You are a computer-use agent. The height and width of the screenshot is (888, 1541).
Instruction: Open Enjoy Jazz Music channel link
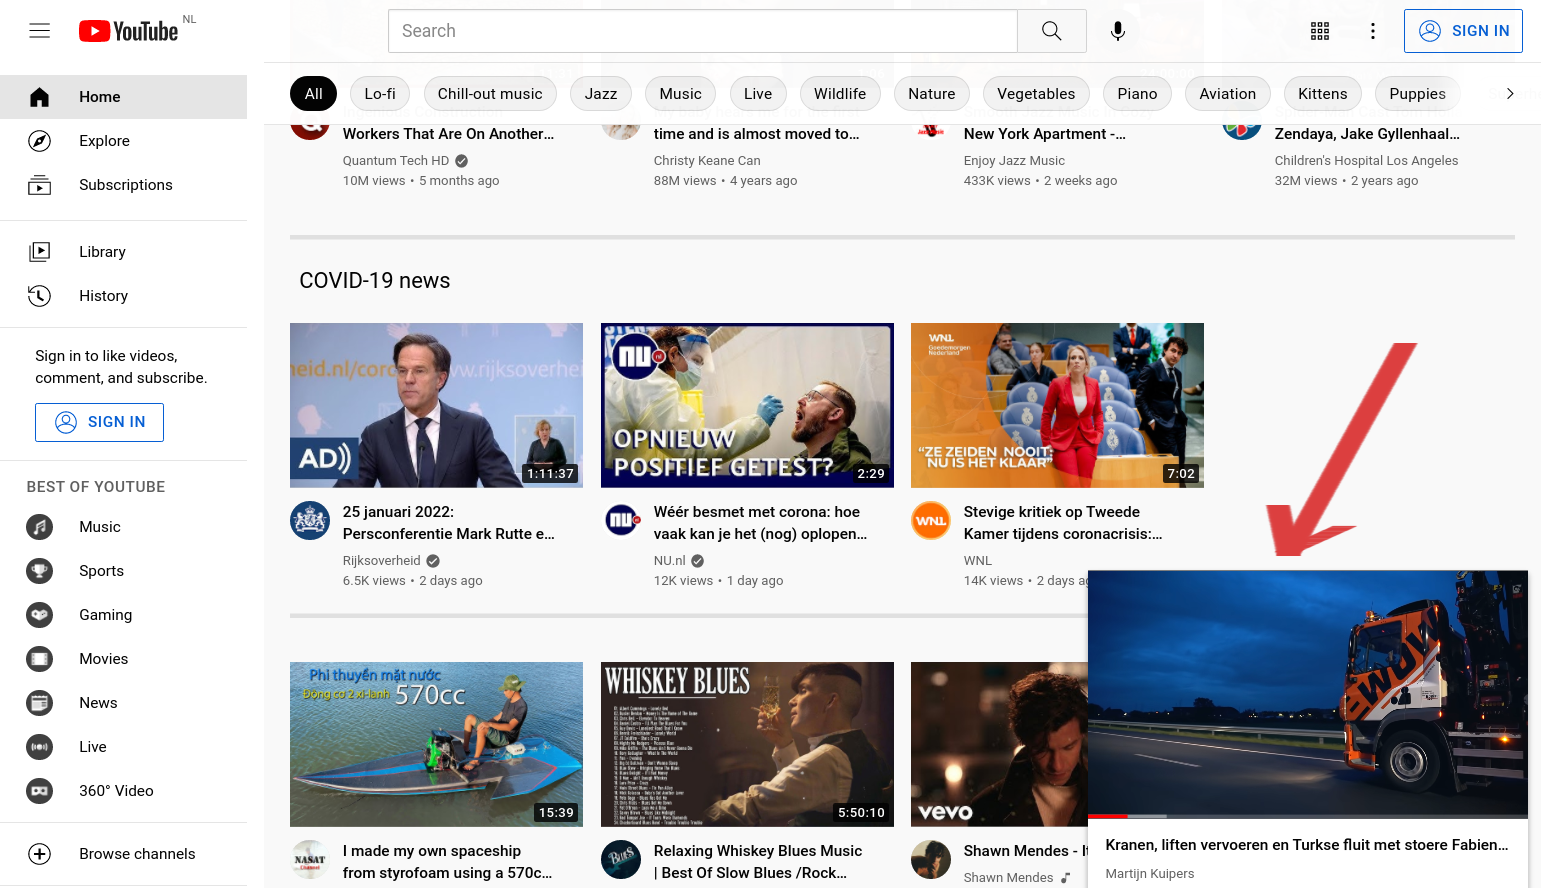click(x=1014, y=161)
